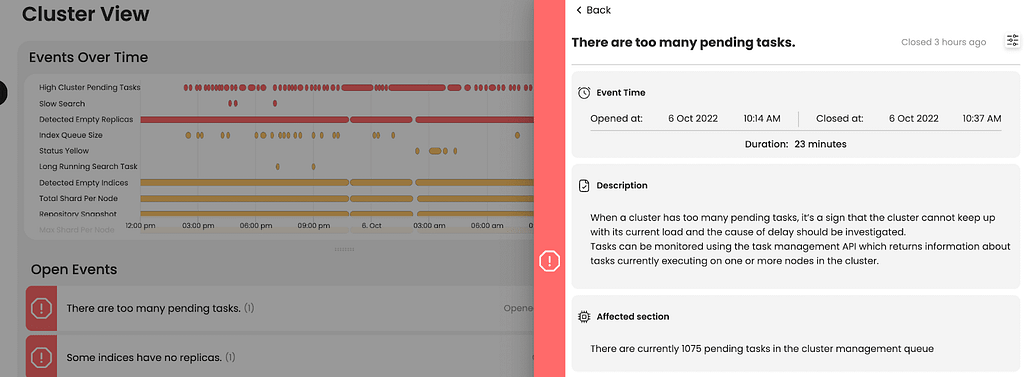Click the chart resize drag handle dots
1024x377 pixels.
coord(344,249)
